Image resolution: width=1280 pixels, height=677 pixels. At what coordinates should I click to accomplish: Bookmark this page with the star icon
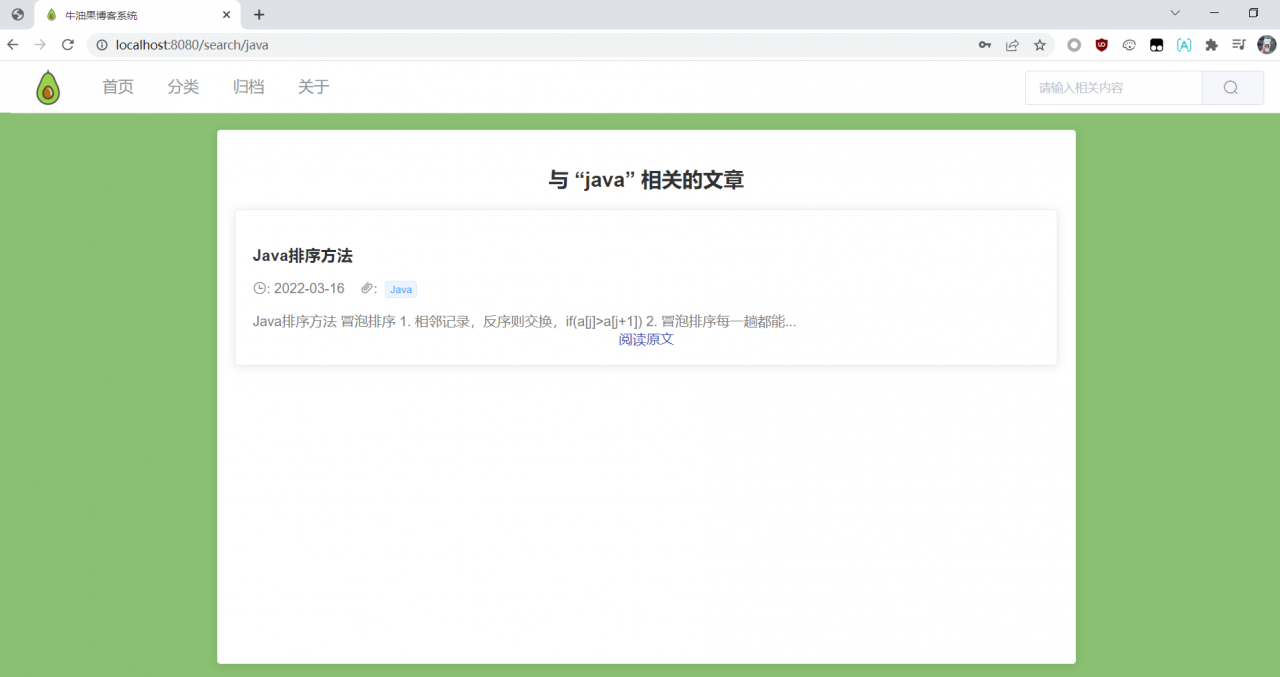click(1040, 45)
